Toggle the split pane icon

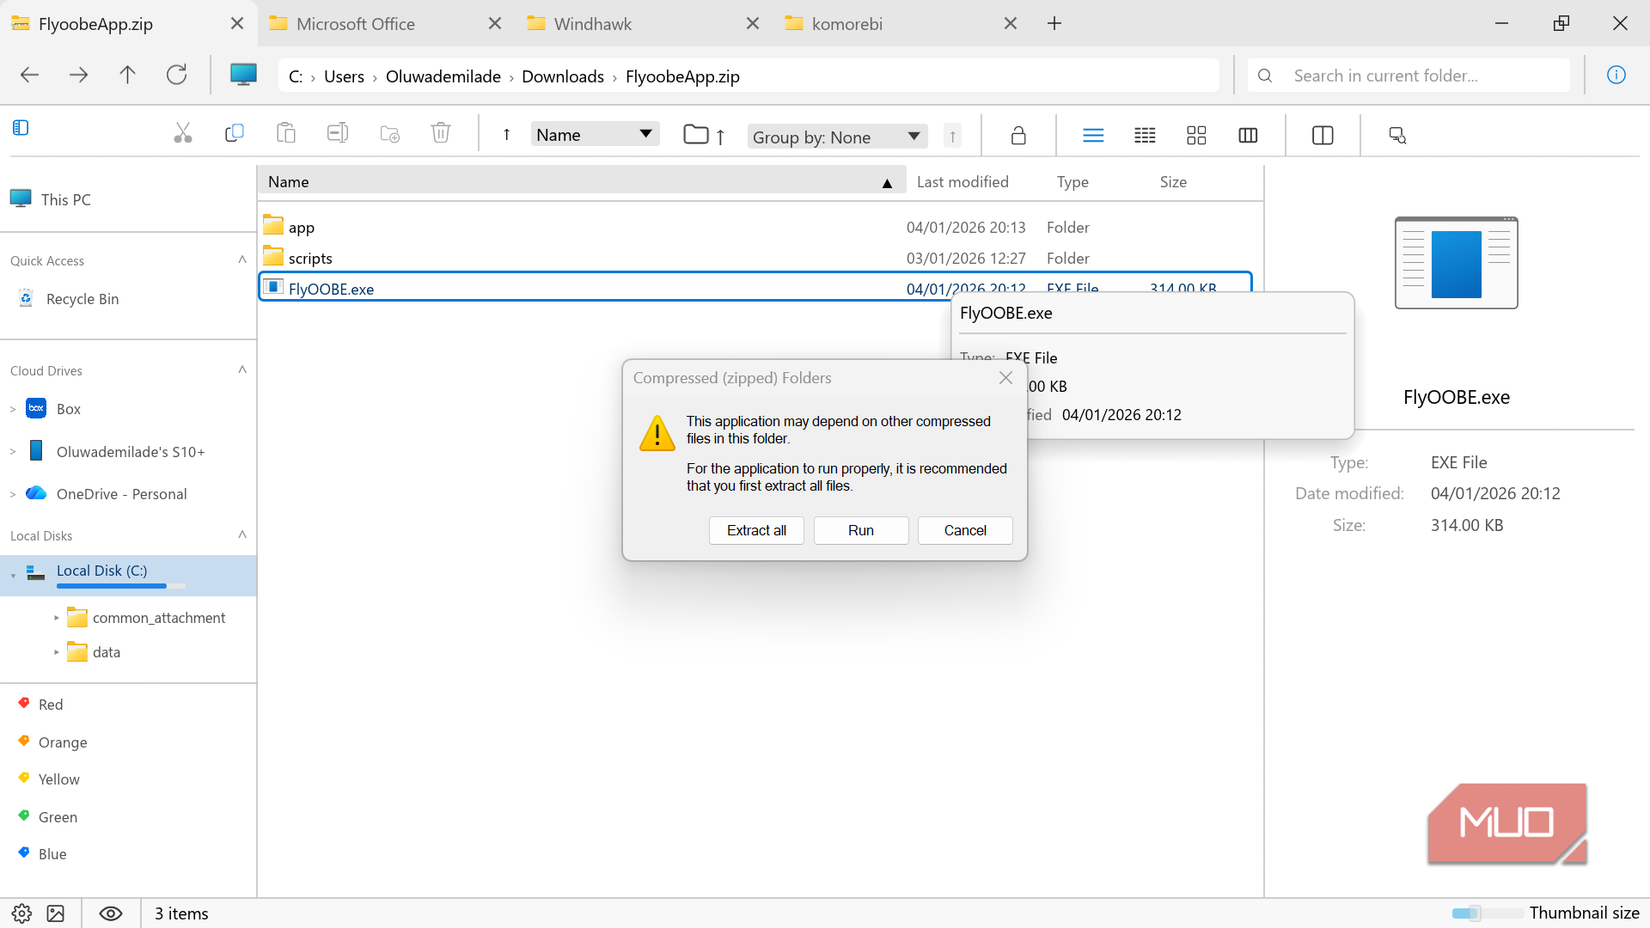[1322, 135]
